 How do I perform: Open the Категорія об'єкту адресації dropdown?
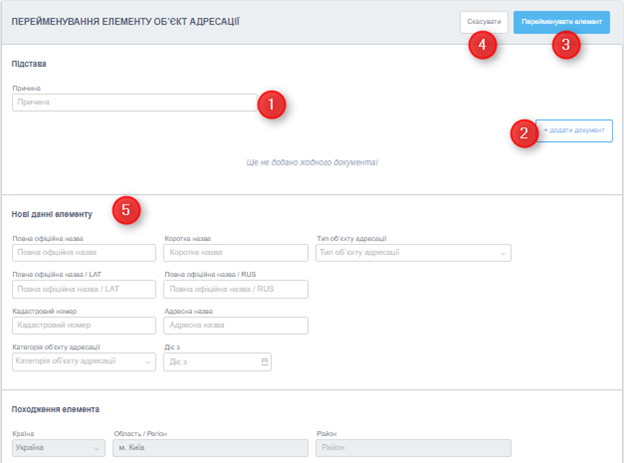pos(84,361)
